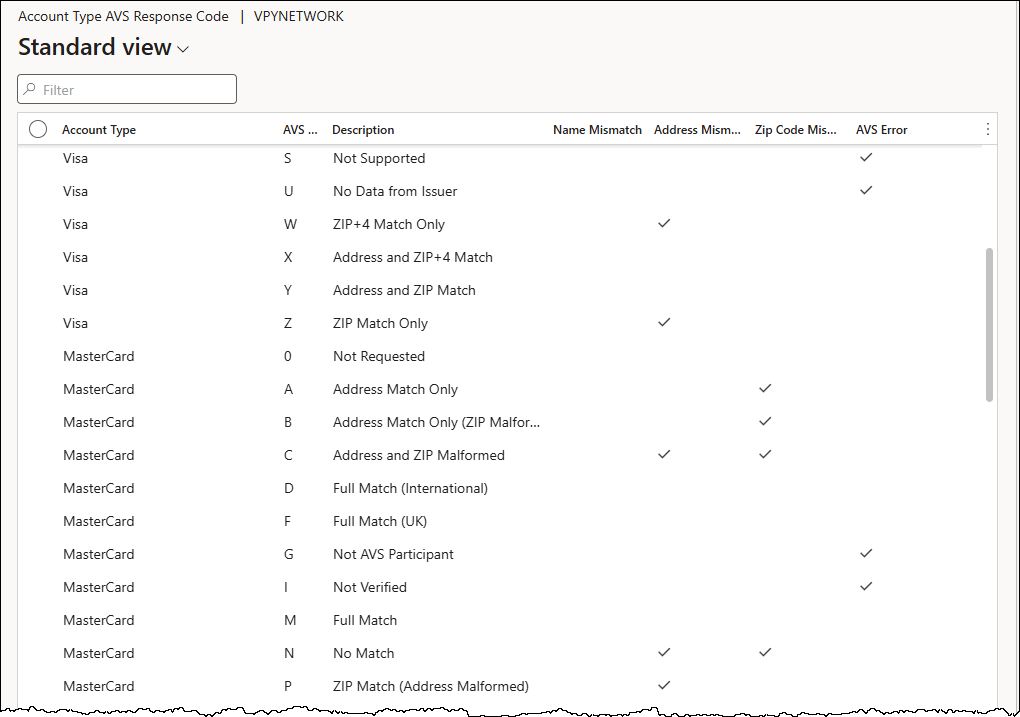The image size is (1020, 717).
Task: Click the Filter search input field
Action: (x=127, y=89)
